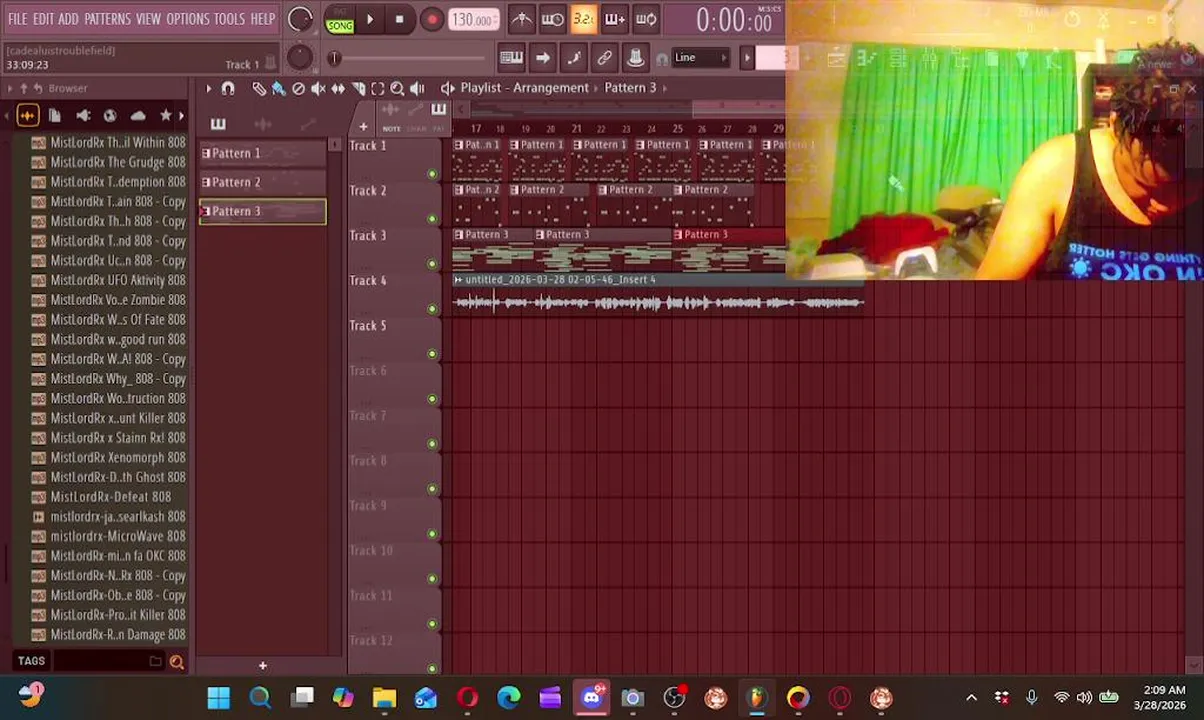The width and height of the screenshot is (1204, 720).
Task: Click the 130.000 tempo field
Action: [473, 20]
